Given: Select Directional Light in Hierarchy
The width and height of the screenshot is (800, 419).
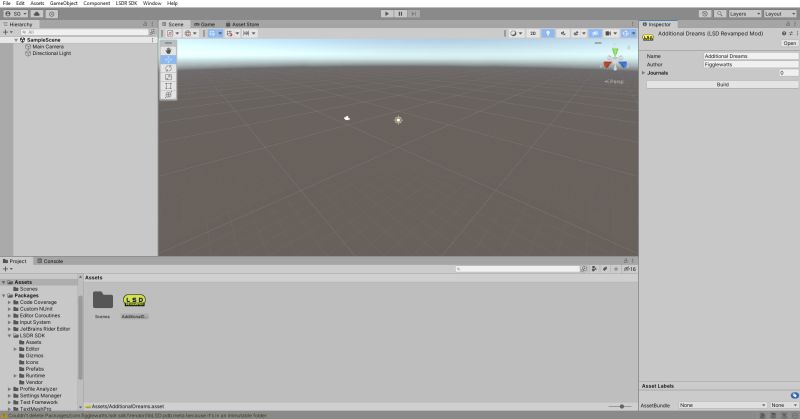Looking at the screenshot, I should [x=52, y=53].
